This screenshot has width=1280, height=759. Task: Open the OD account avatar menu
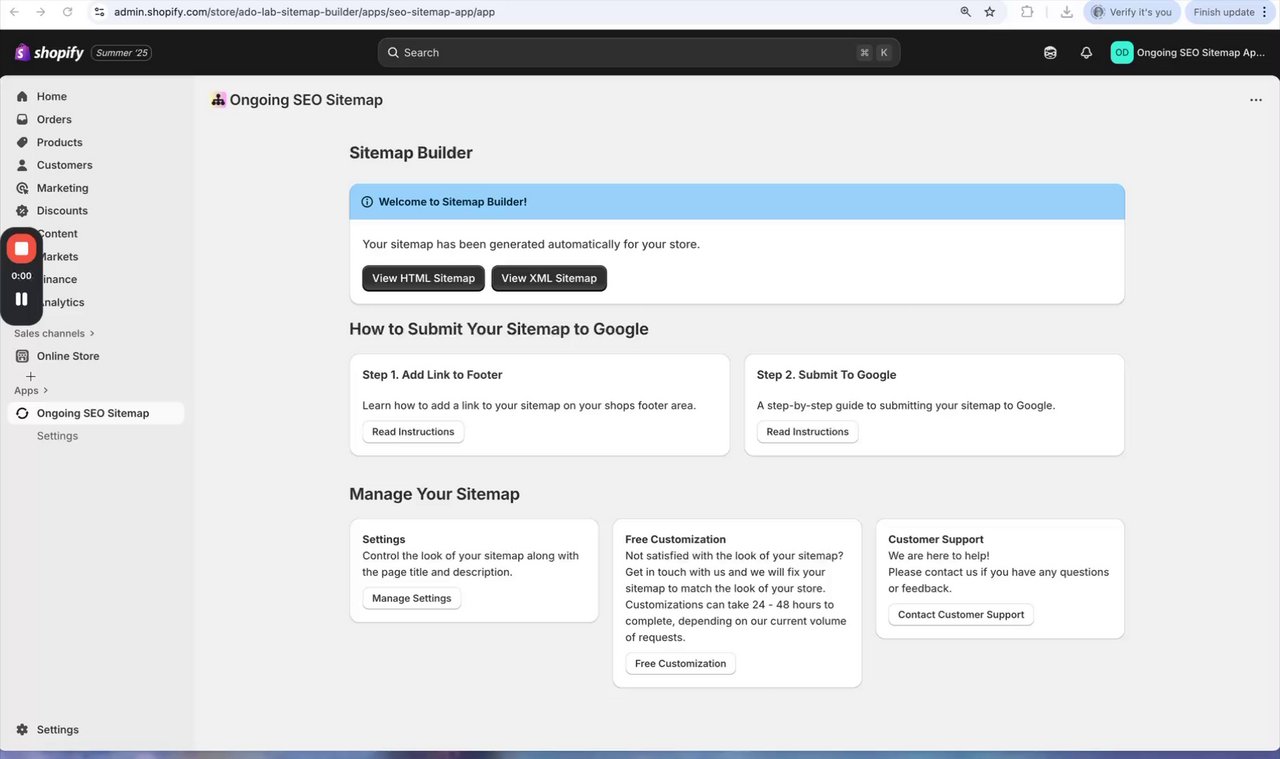click(x=1122, y=53)
